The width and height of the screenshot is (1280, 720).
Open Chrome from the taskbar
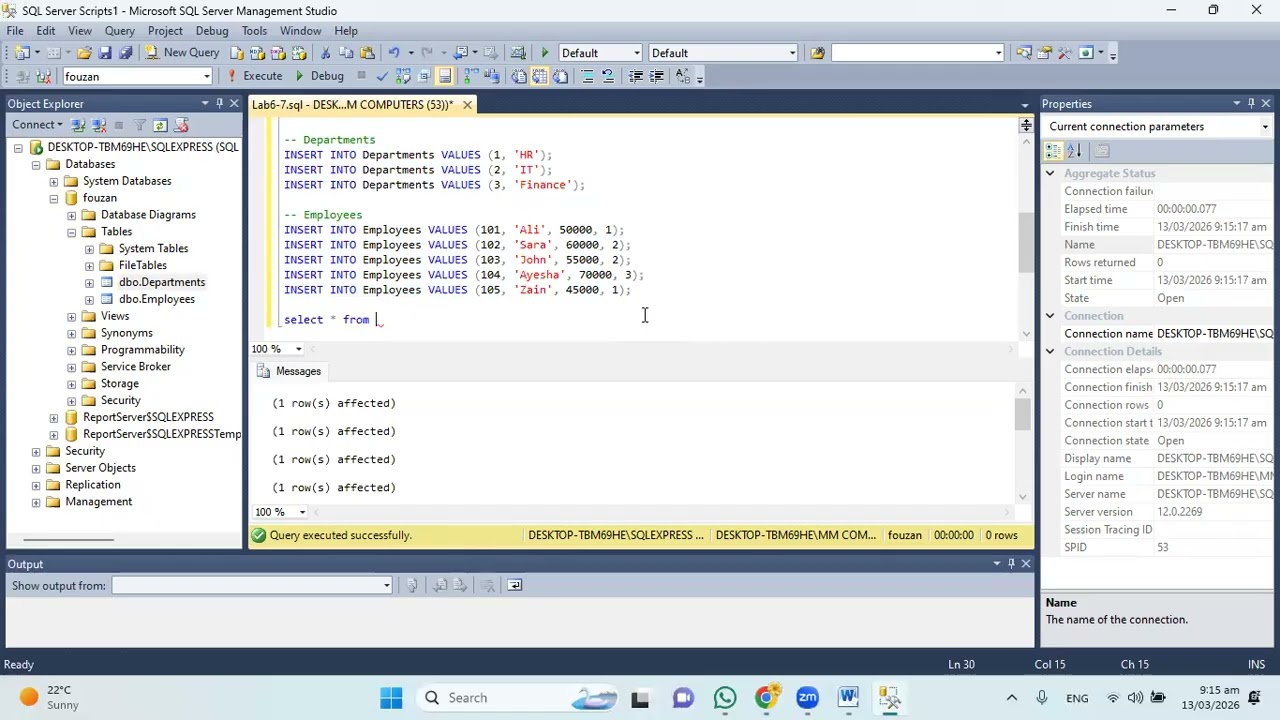[x=765, y=698]
